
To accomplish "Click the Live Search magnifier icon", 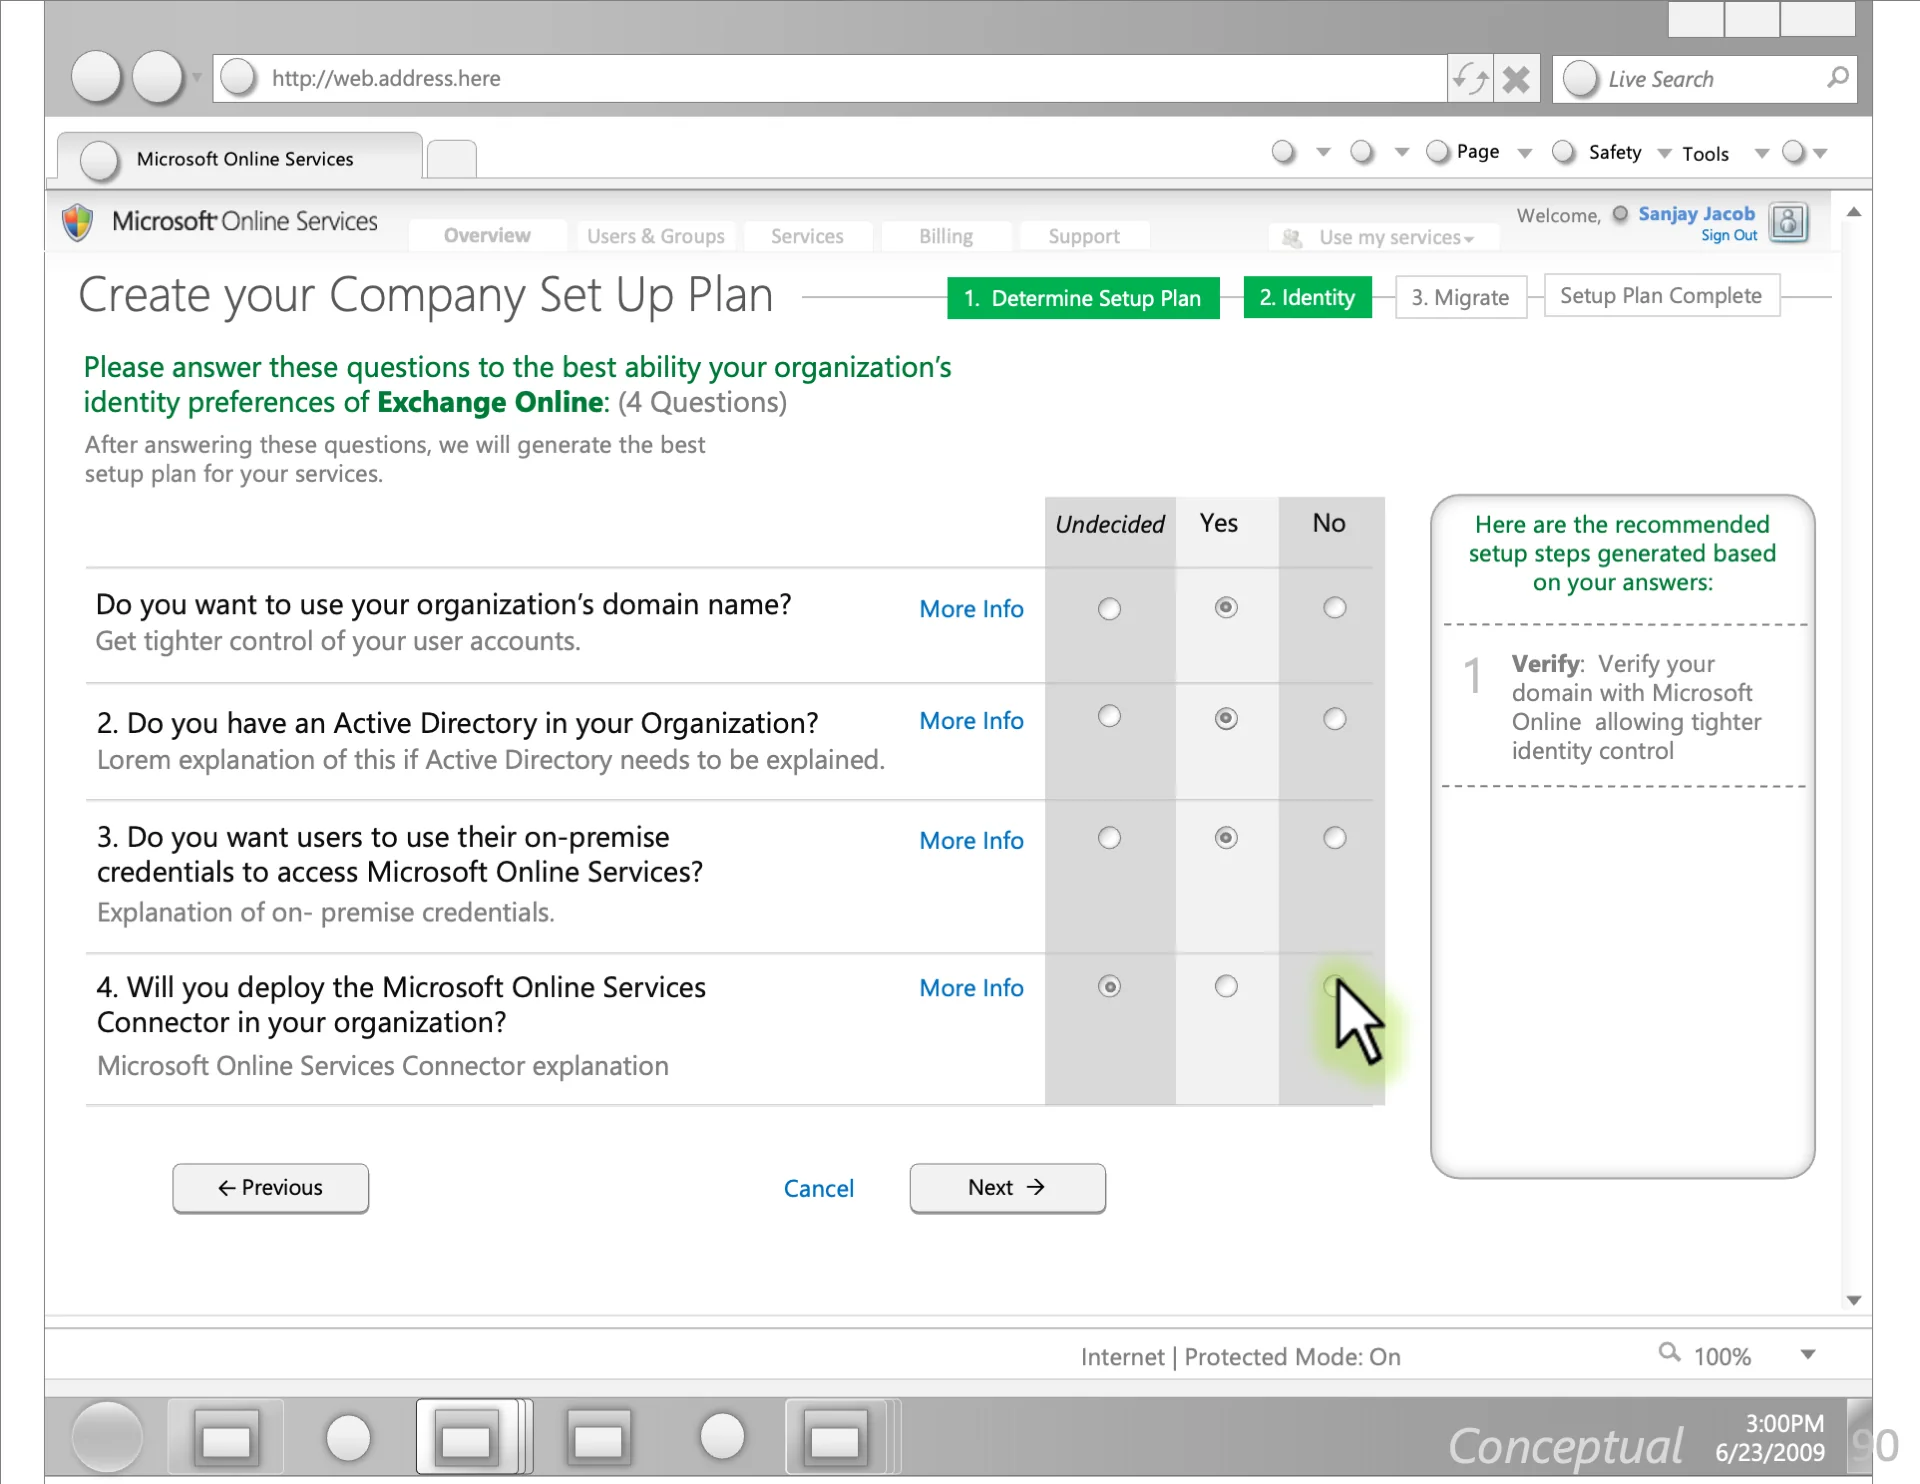I will (x=1838, y=77).
